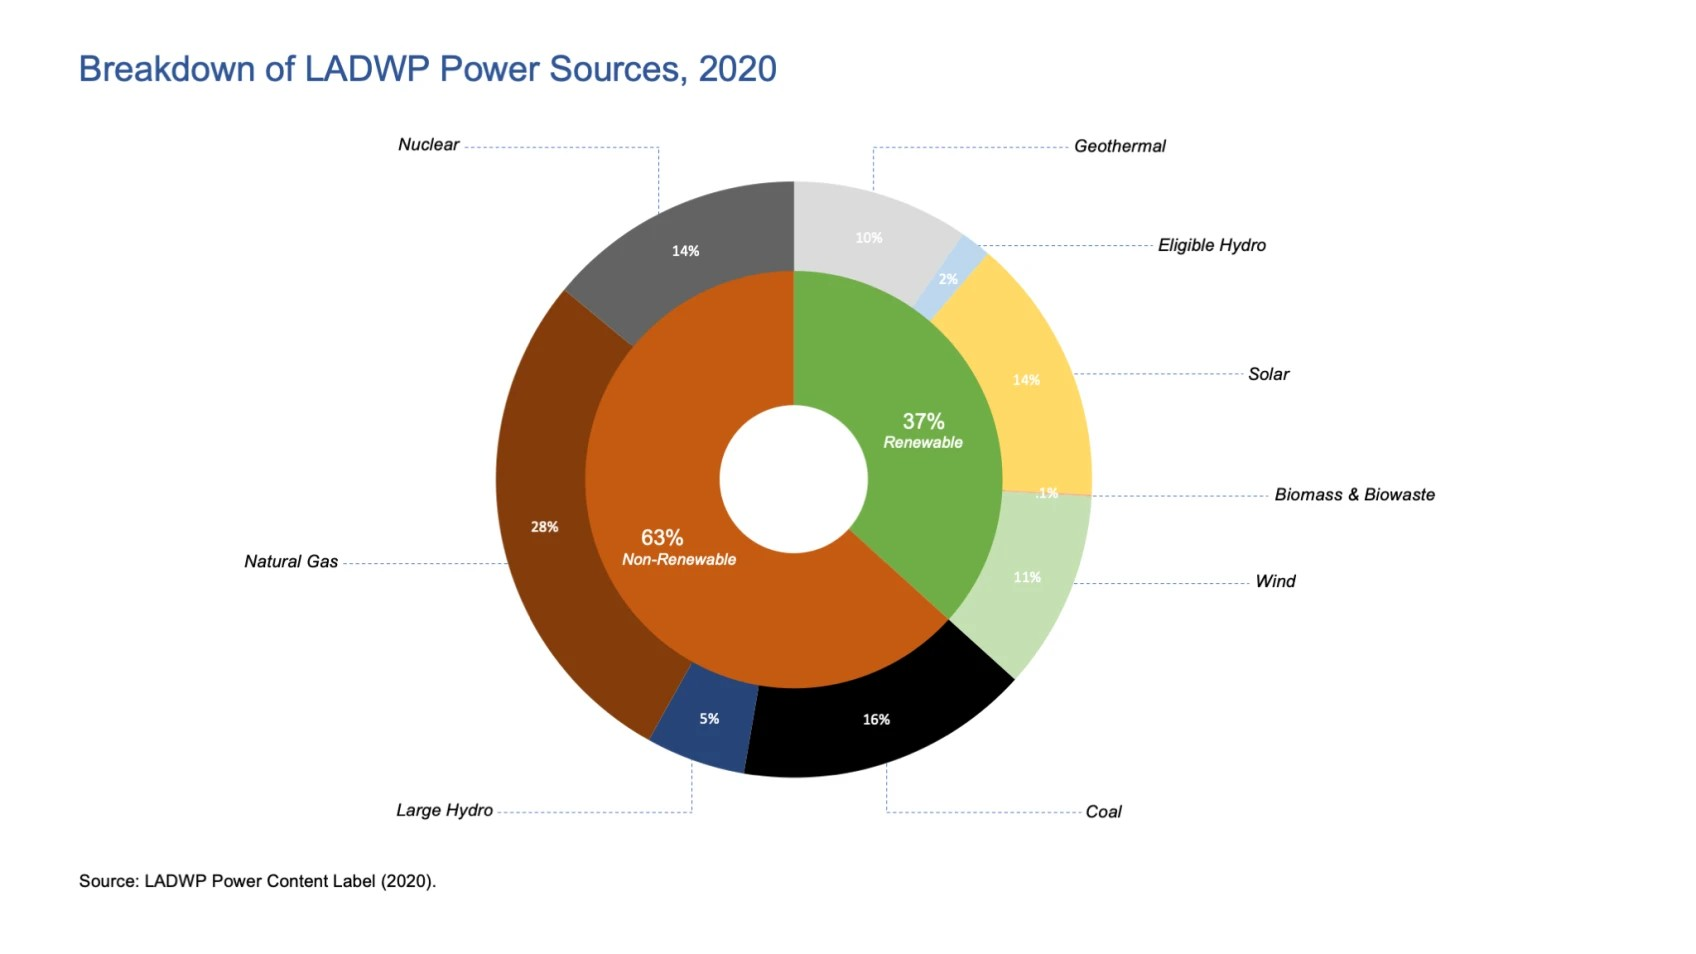Select the yellow Solar 14% segment
The width and height of the screenshot is (1696, 954).
pyautogui.click(x=1027, y=380)
